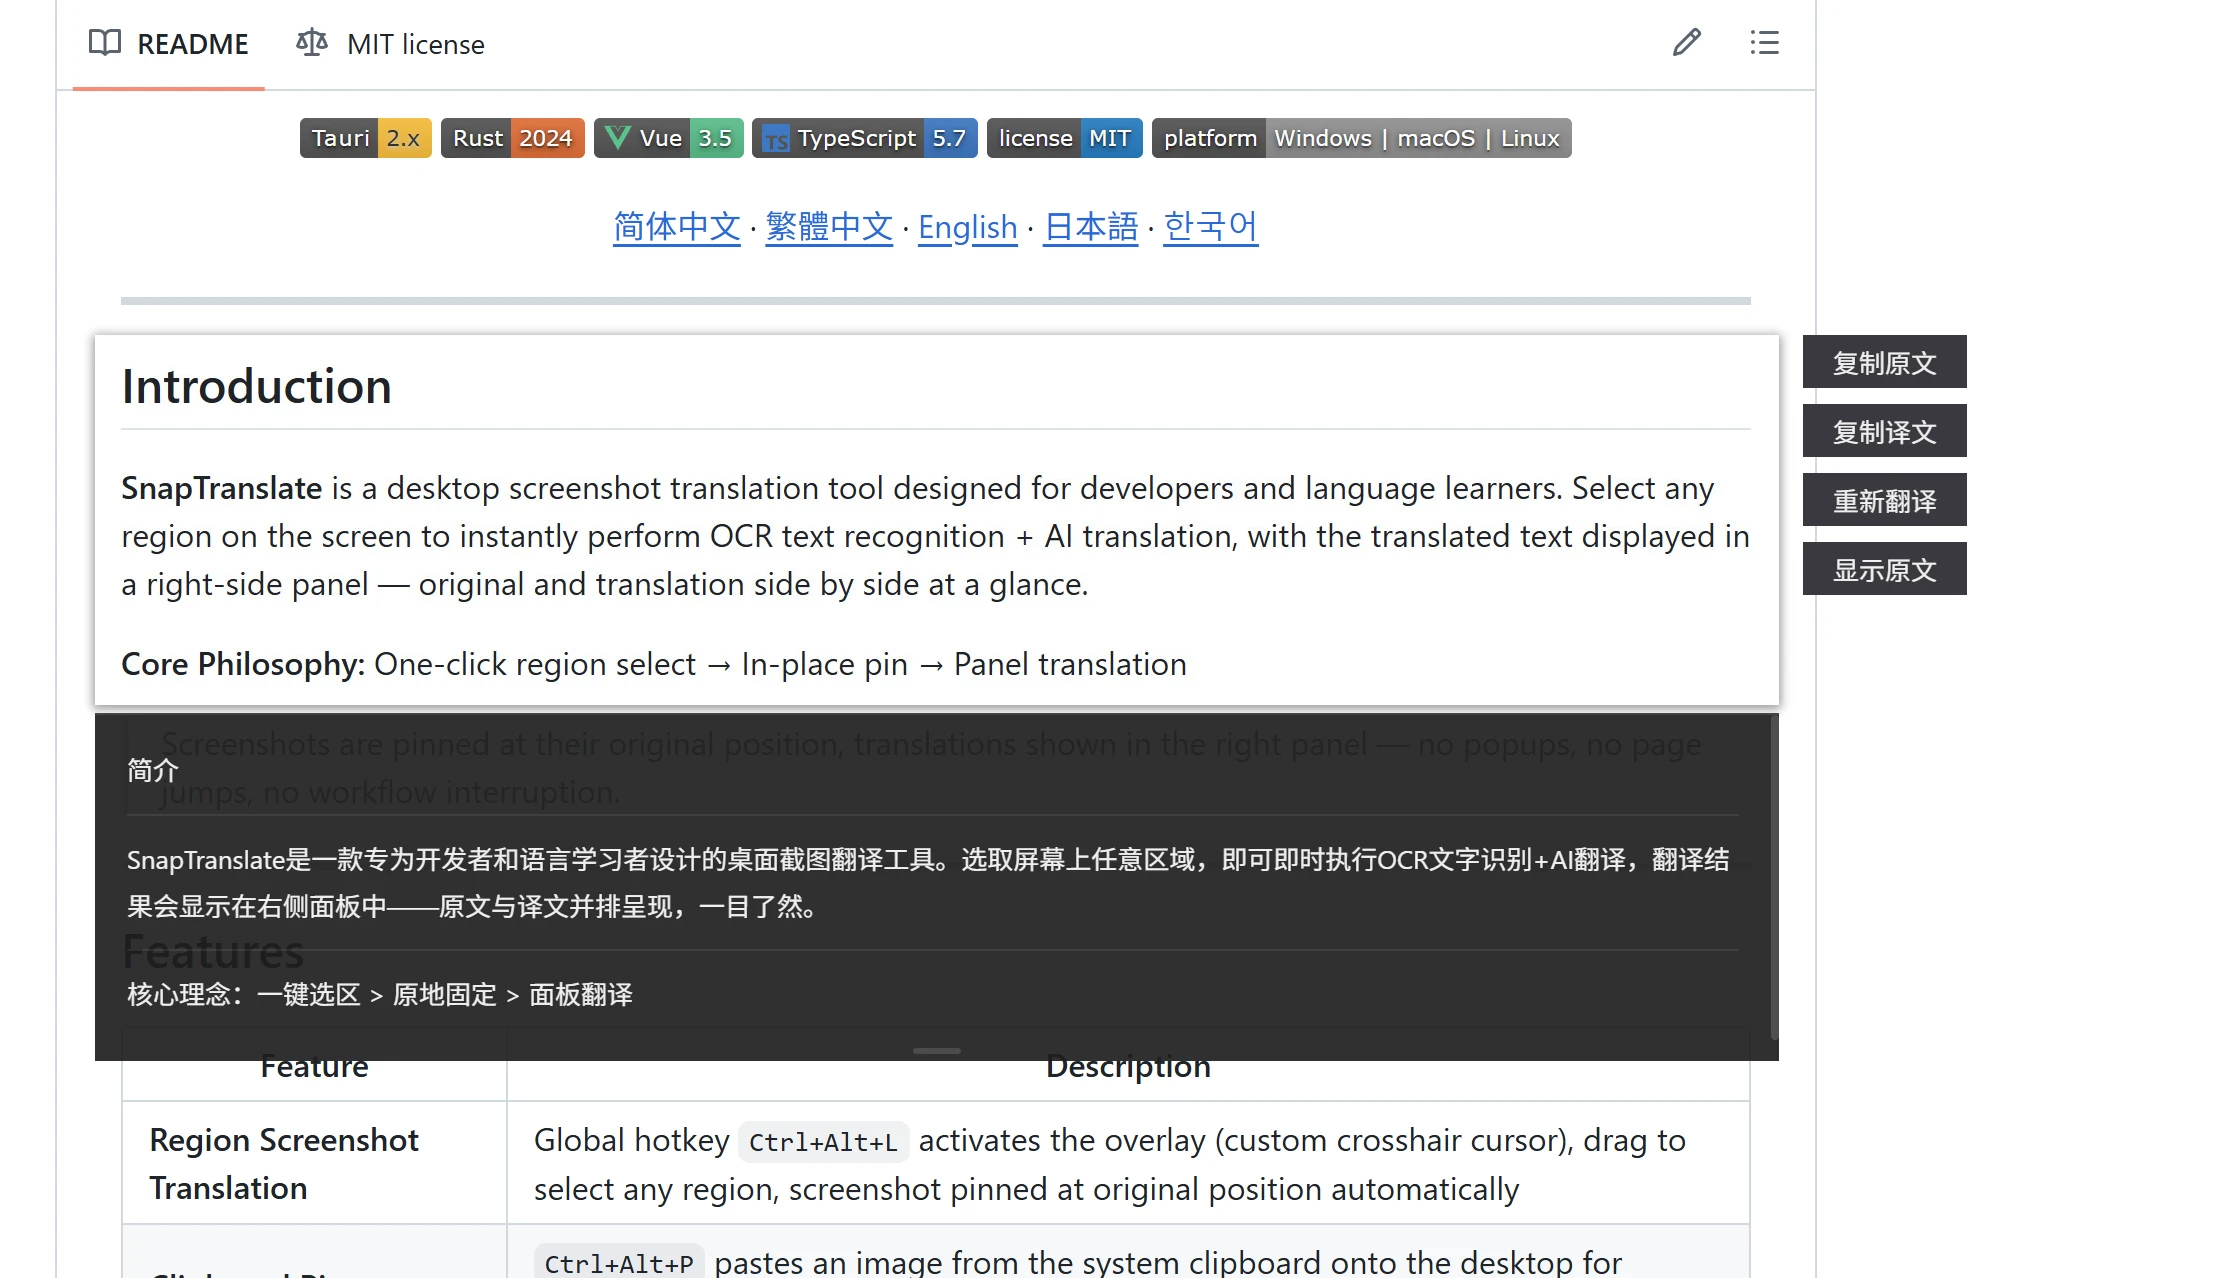Click the Ctrl+Alt+L hotkey code
The image size is (2229, 1278).
[823, 1142]
